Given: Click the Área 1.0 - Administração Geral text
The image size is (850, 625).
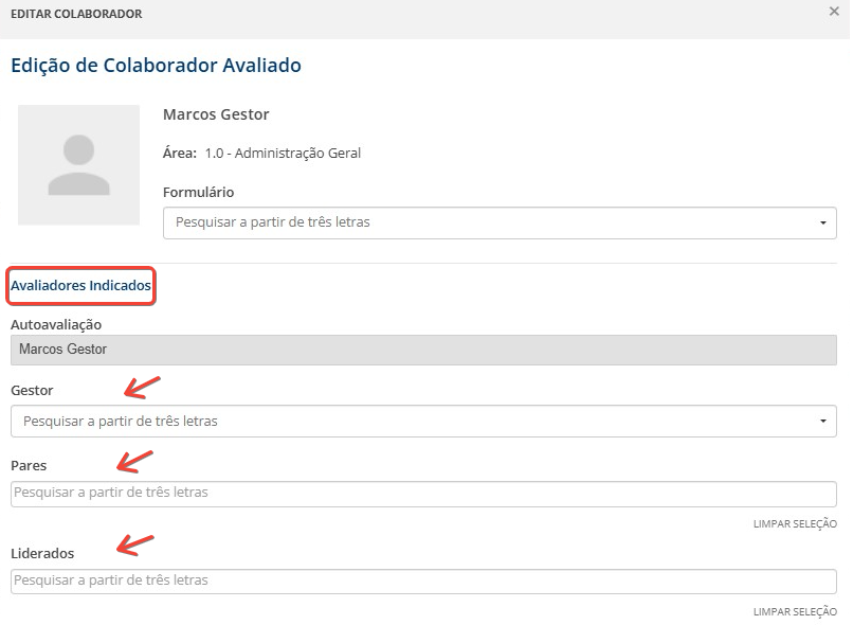Looking at the screenshot, I should pos(261,153).
